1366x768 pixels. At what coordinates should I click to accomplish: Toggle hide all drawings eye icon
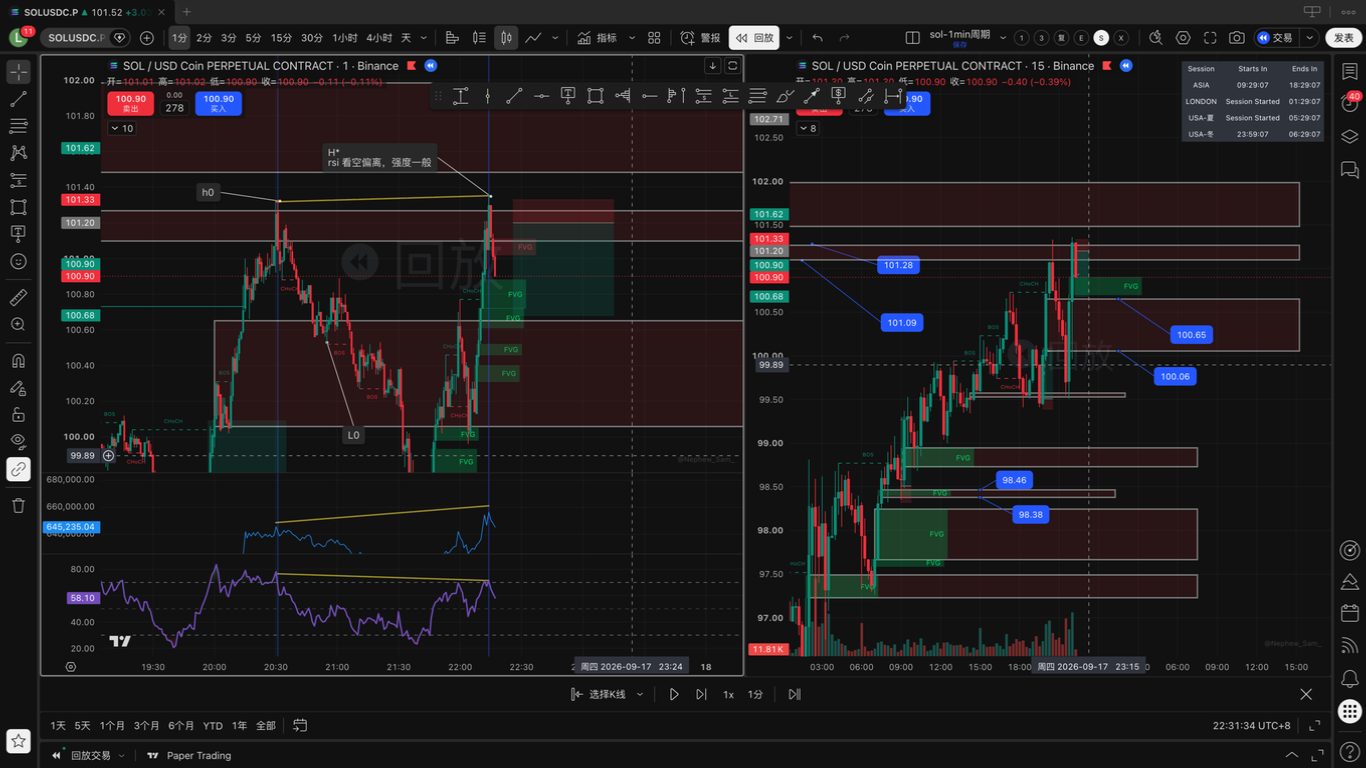(18, 442)
